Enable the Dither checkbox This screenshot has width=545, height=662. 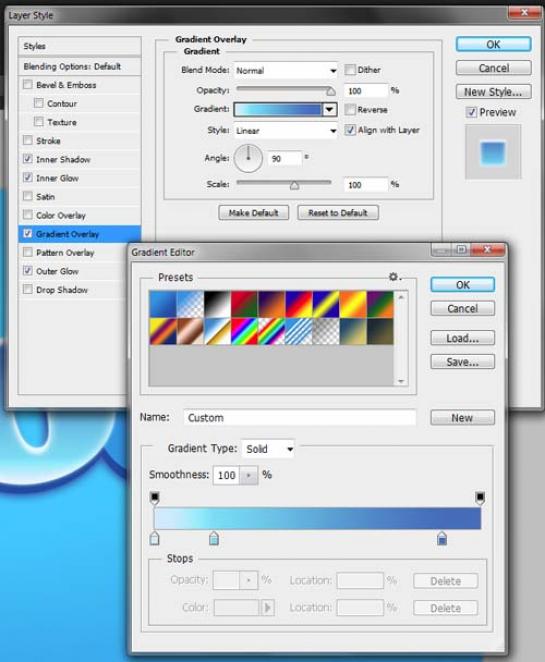point(350,70)
